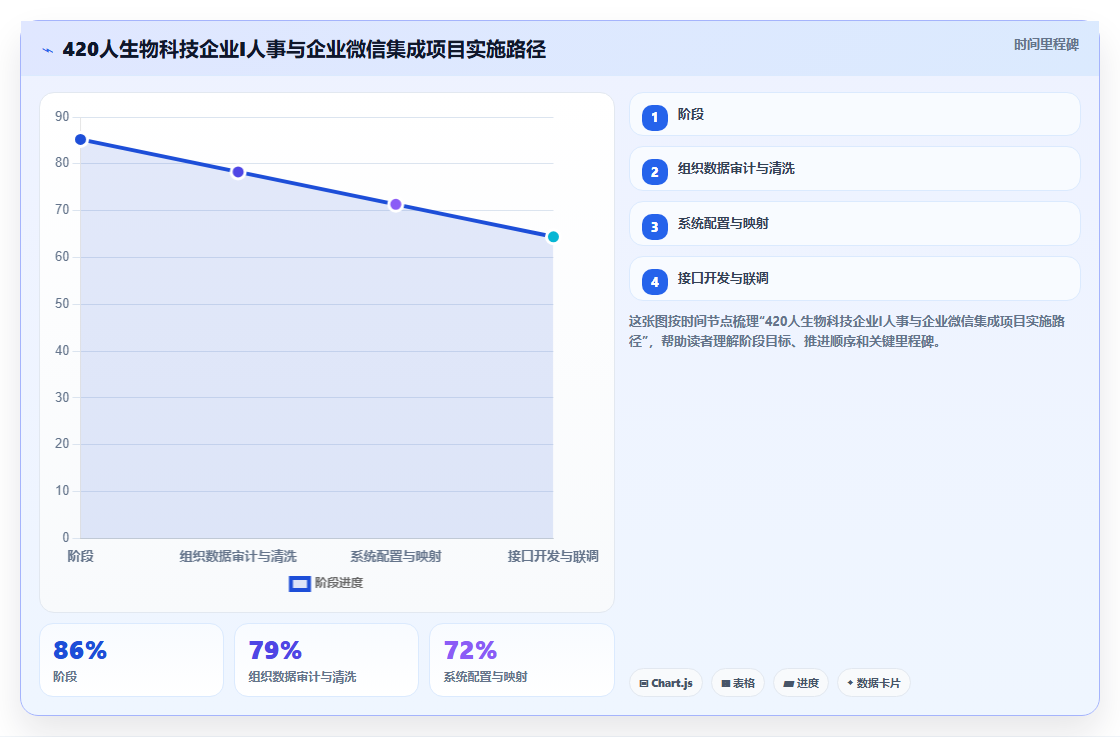Open the 阶段 milestone row
Viewport: 1120px width, 737px height.
click(x=854, y=114)
